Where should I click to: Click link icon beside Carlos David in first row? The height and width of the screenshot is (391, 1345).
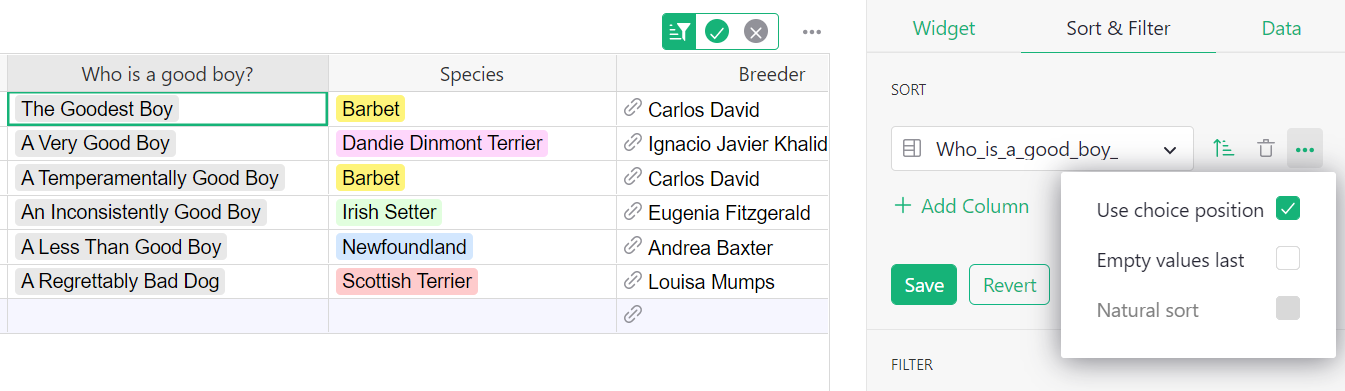point(632,108)
